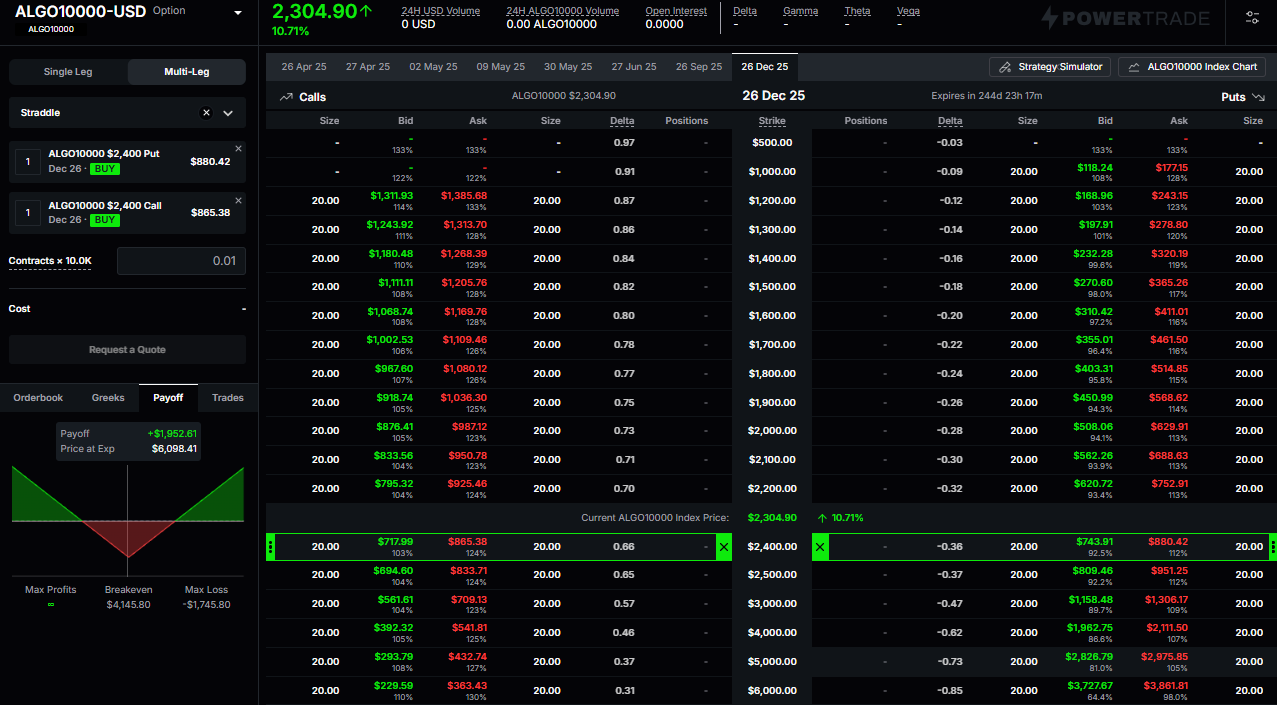This screenshot has width=1277, height=705.
Task: Select the 27 Apr 25 expiry tab
Action: point(368,67)
